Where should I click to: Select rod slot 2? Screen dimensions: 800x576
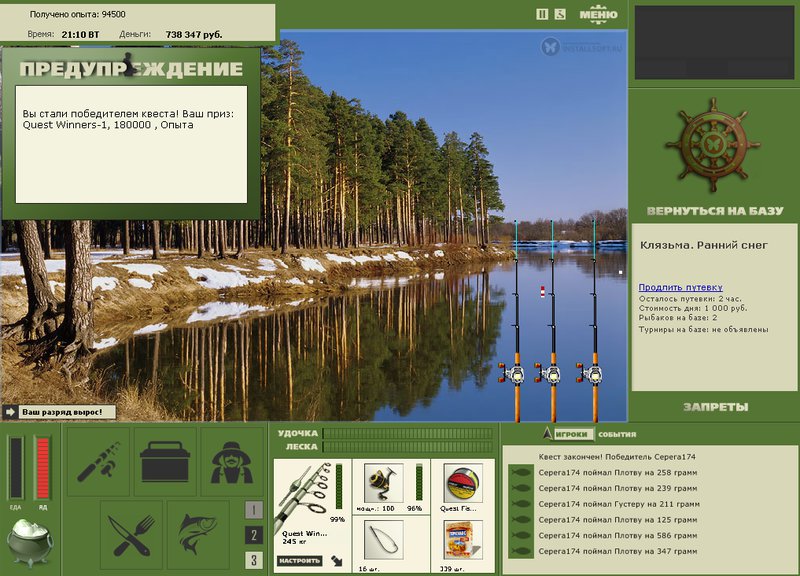point(254,535)
